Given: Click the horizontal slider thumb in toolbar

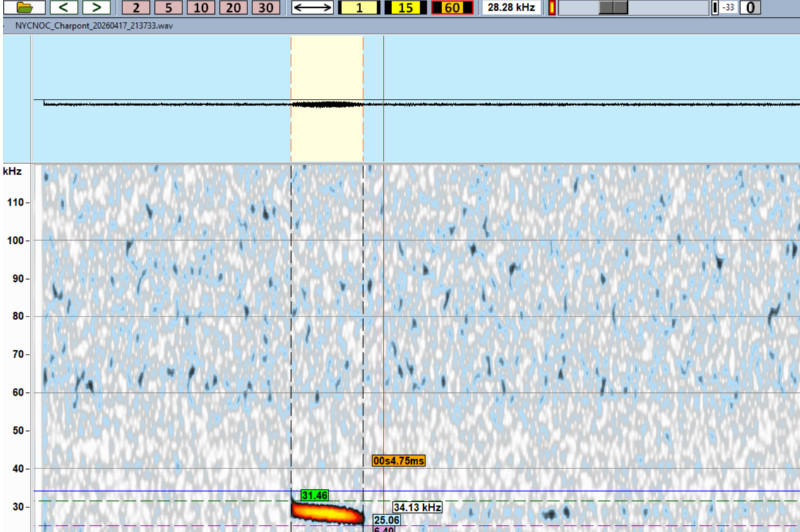Looking at the screenshot, I should coord(613,8).
